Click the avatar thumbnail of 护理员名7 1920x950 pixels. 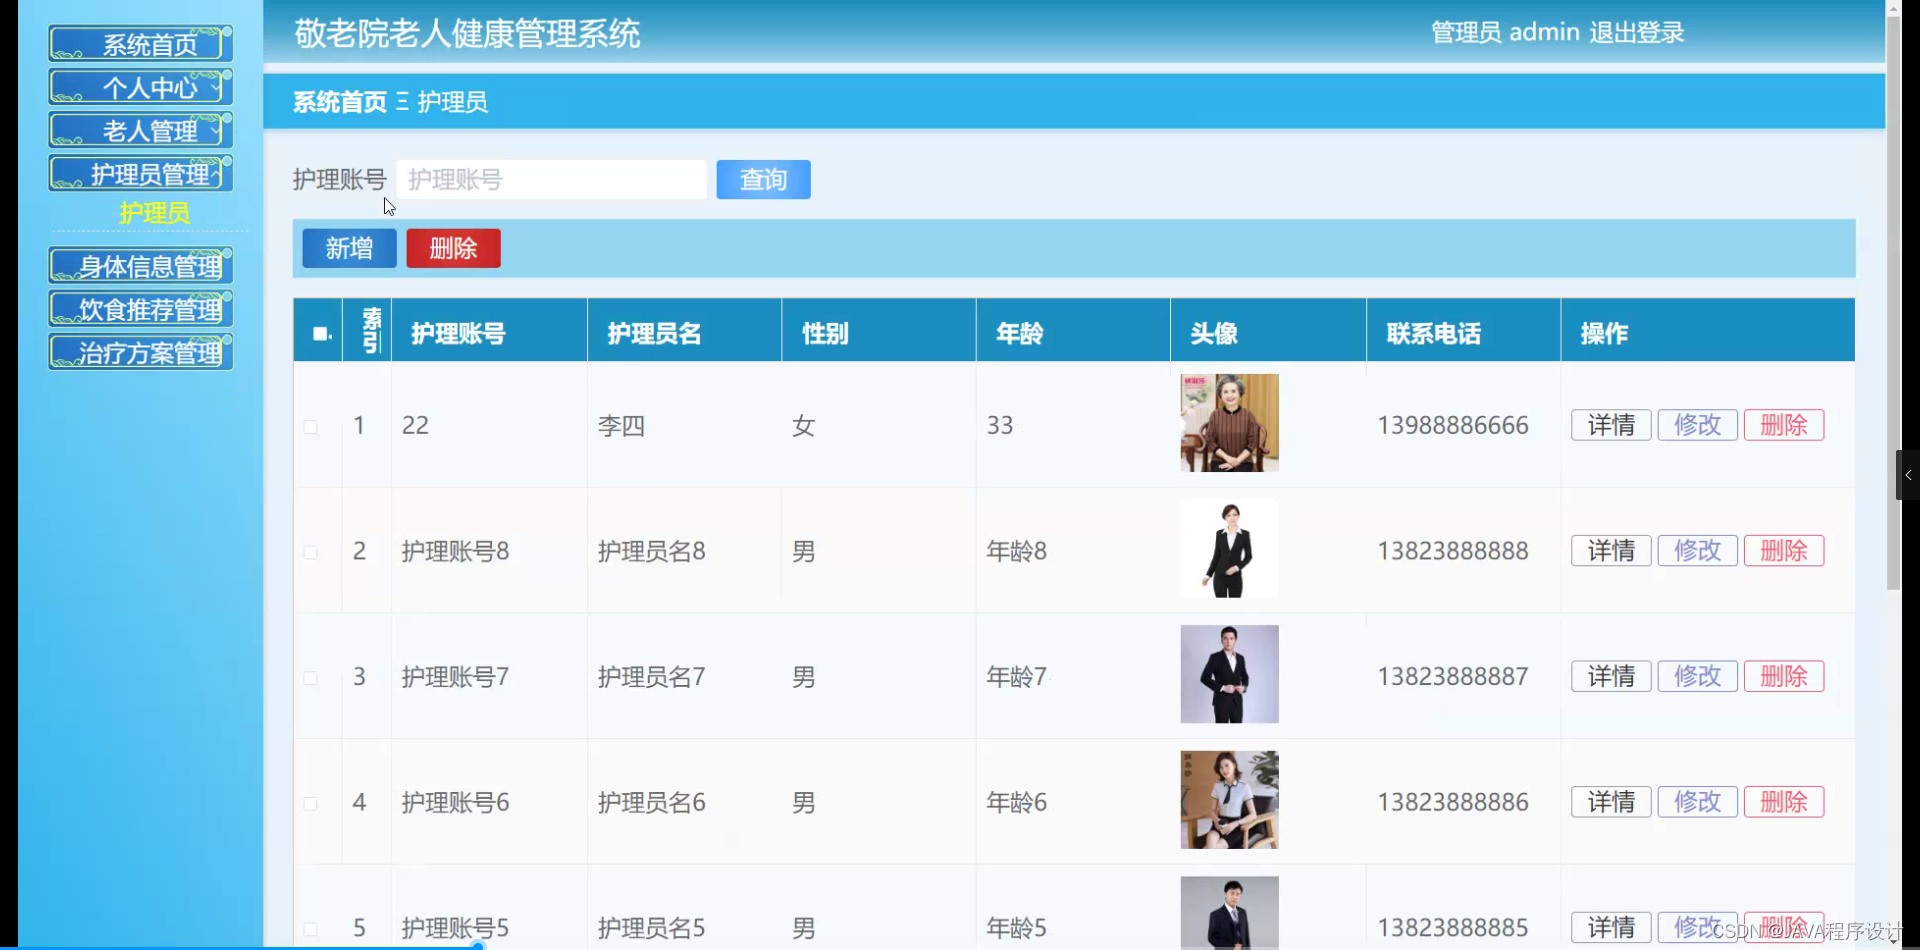pyautogui.click(x=1229, y=674)
